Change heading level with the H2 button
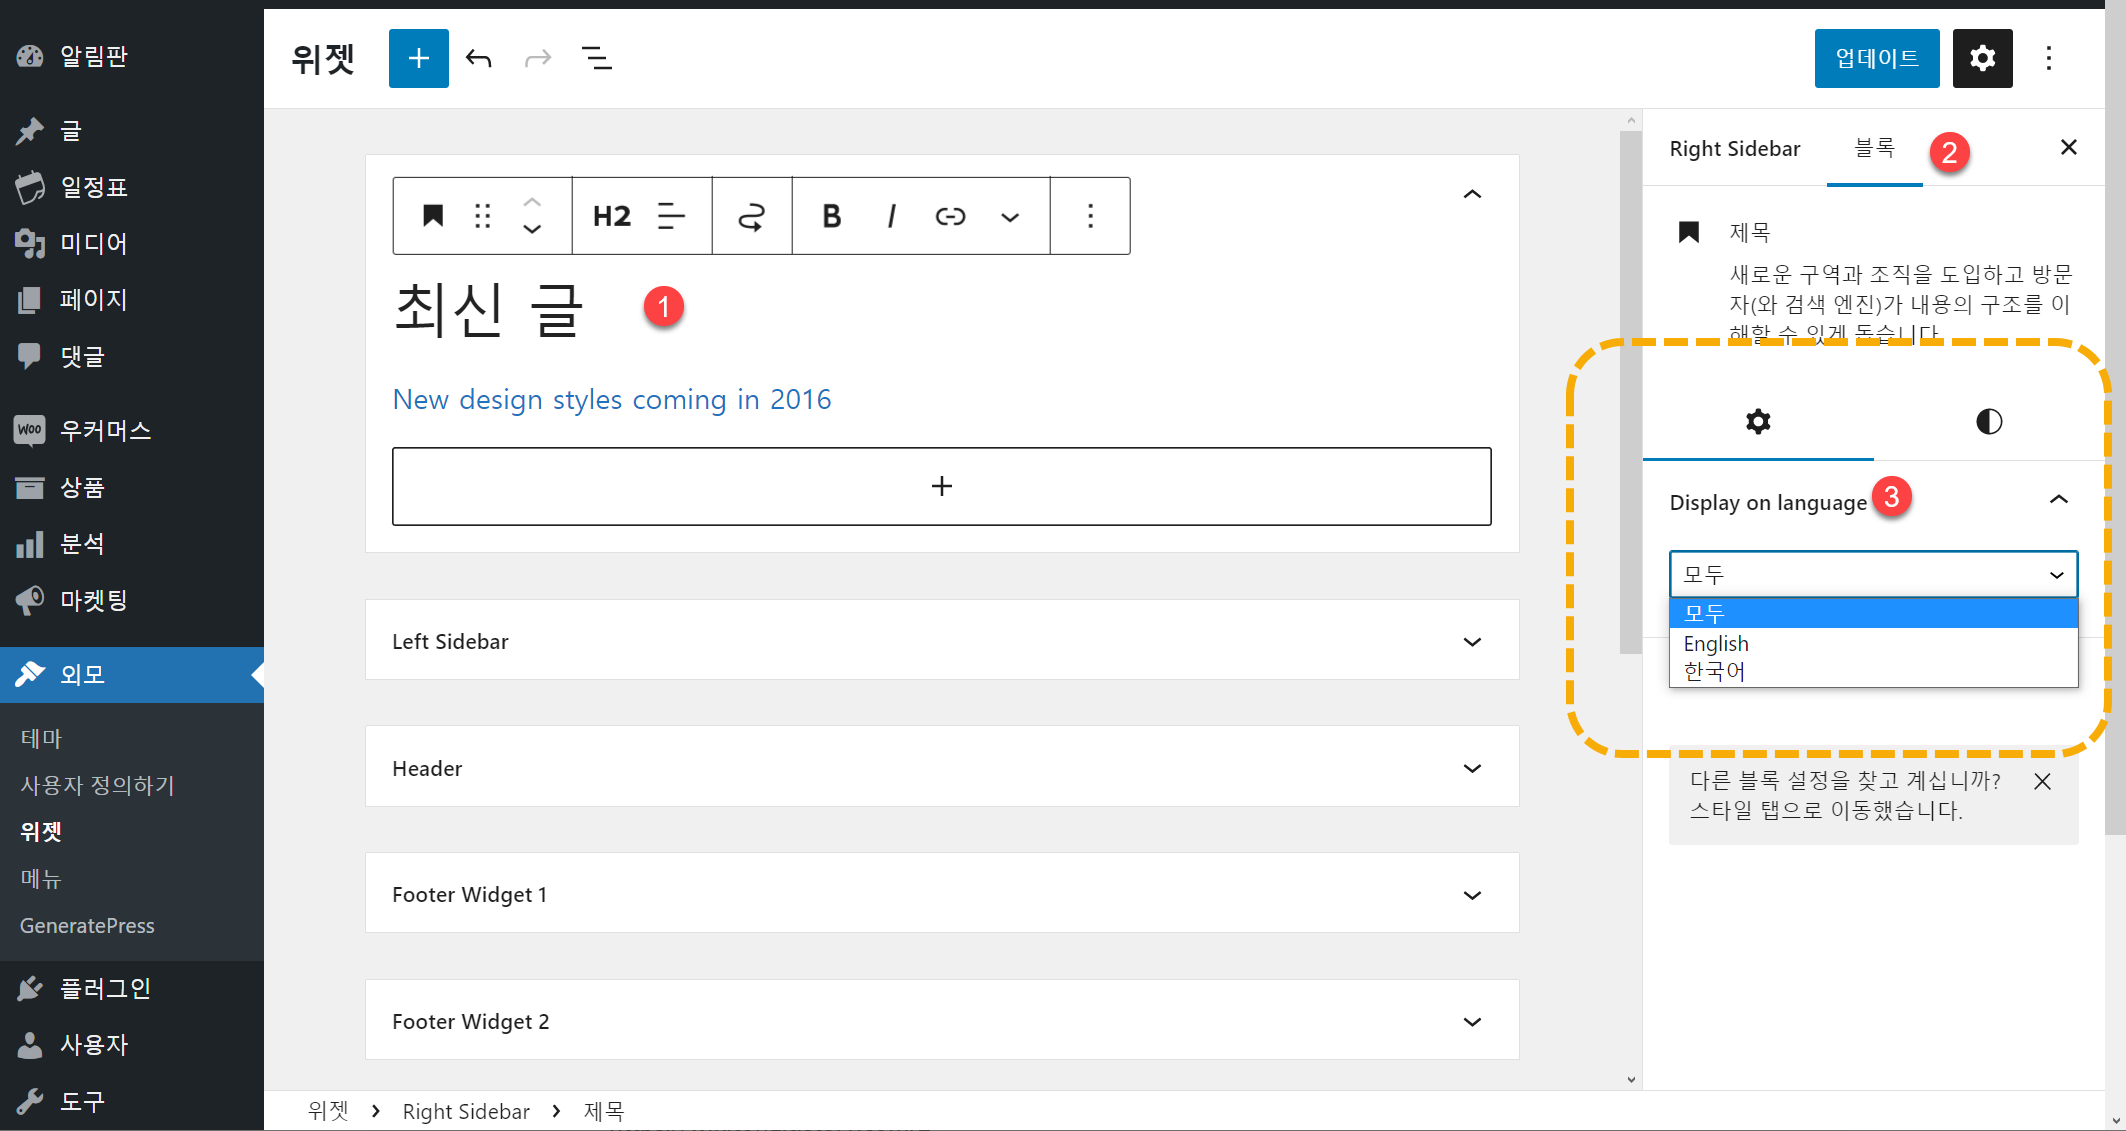 click(612, 216)
